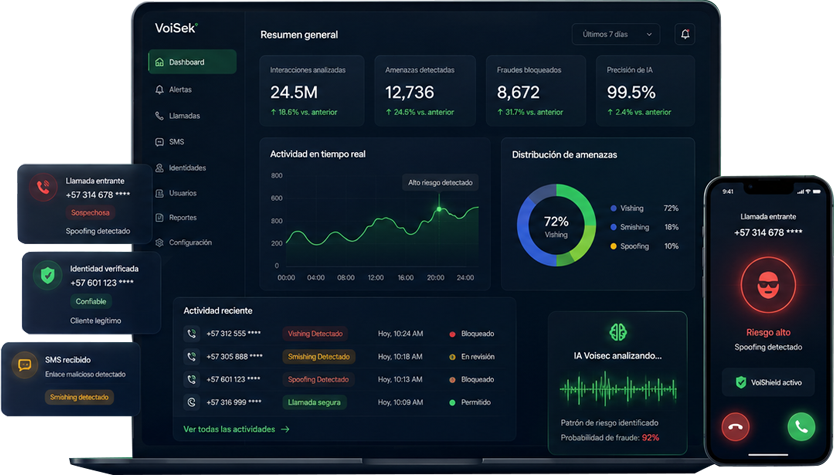Image resolution: width=834 pixels, height=475 pixels.
Task: Click the Configuración gear icon
Action: 159,243
